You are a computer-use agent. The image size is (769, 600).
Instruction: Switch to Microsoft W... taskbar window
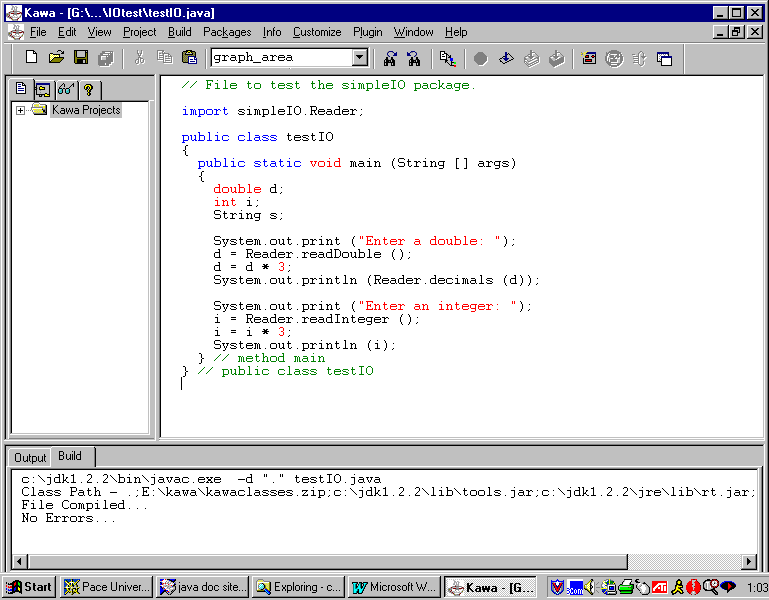click(394, 587)
